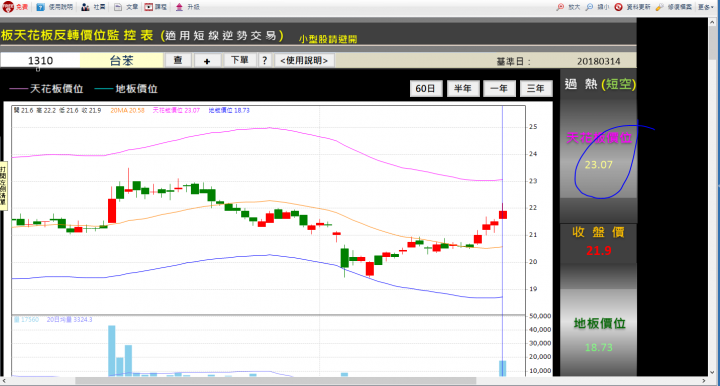Click the 查 search button

tap(178, 61)
